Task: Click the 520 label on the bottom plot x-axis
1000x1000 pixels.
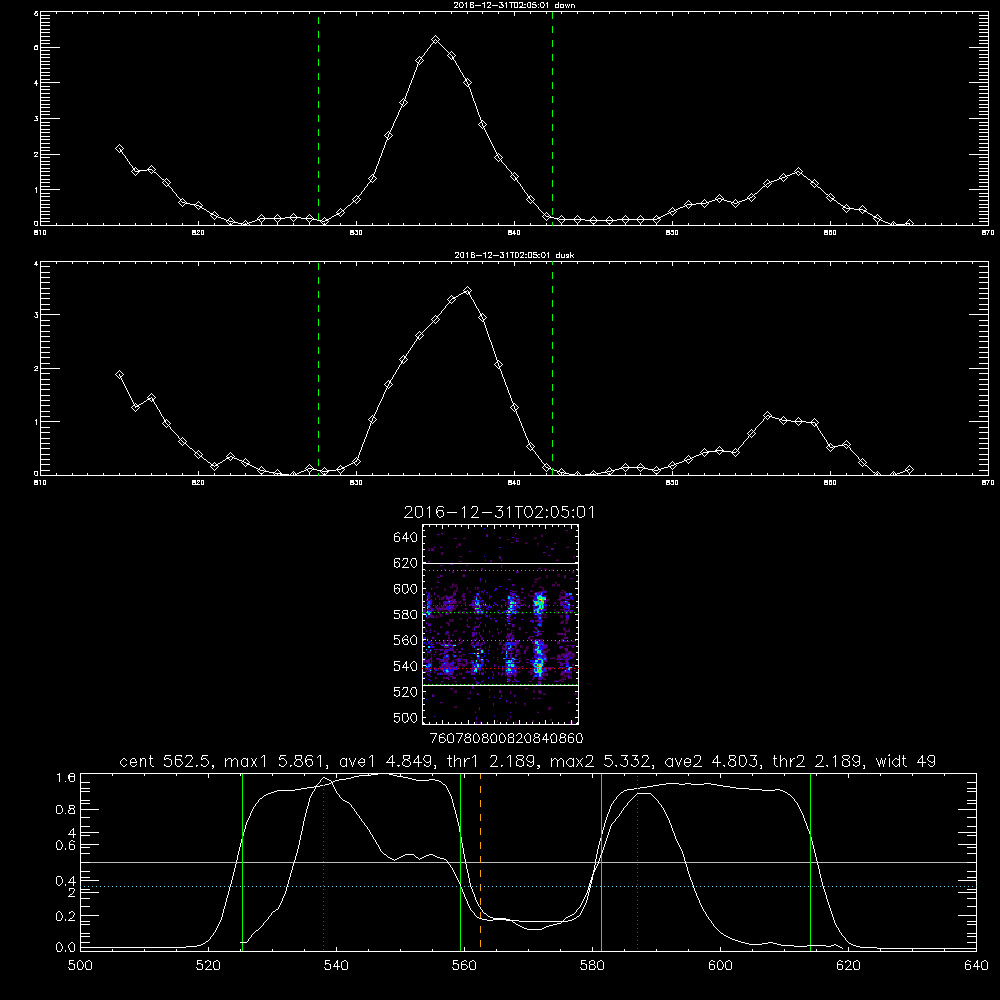Action: tap(208, 966)
